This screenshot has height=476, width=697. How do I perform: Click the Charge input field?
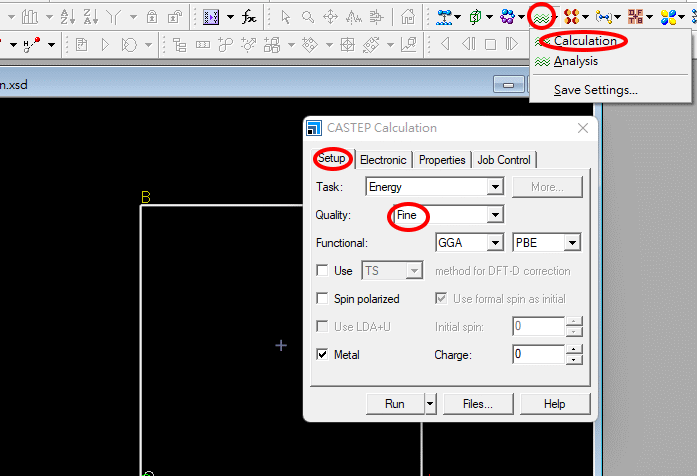click(537, 354)
